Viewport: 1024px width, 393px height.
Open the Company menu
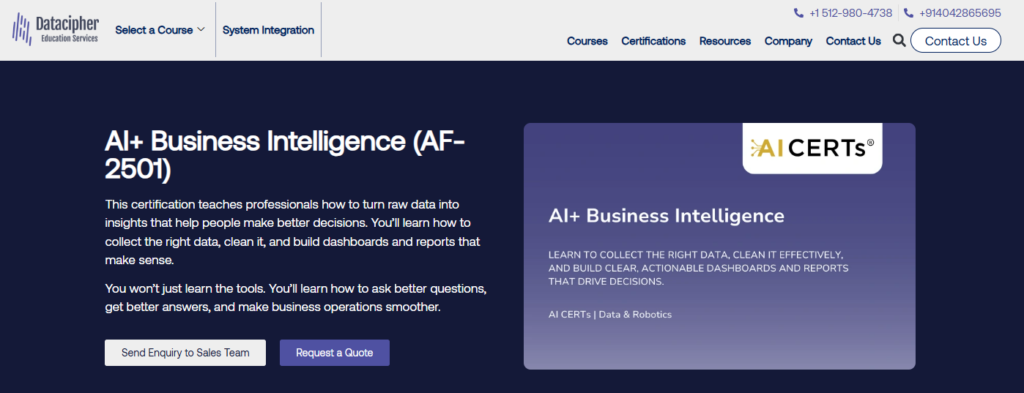click(x=788, y=41)
